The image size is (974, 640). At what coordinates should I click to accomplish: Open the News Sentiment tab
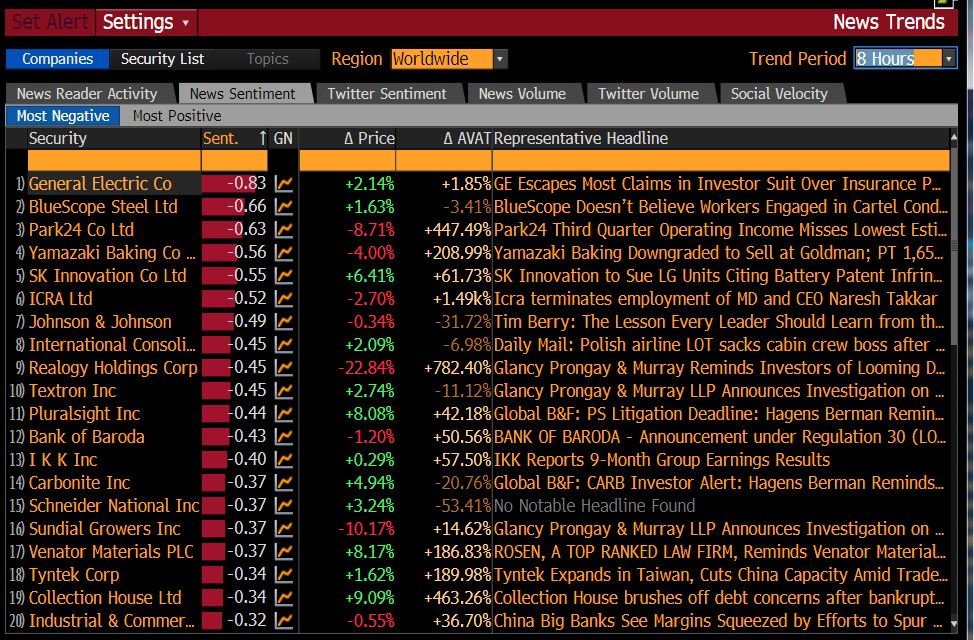click(x=242, y=94)
